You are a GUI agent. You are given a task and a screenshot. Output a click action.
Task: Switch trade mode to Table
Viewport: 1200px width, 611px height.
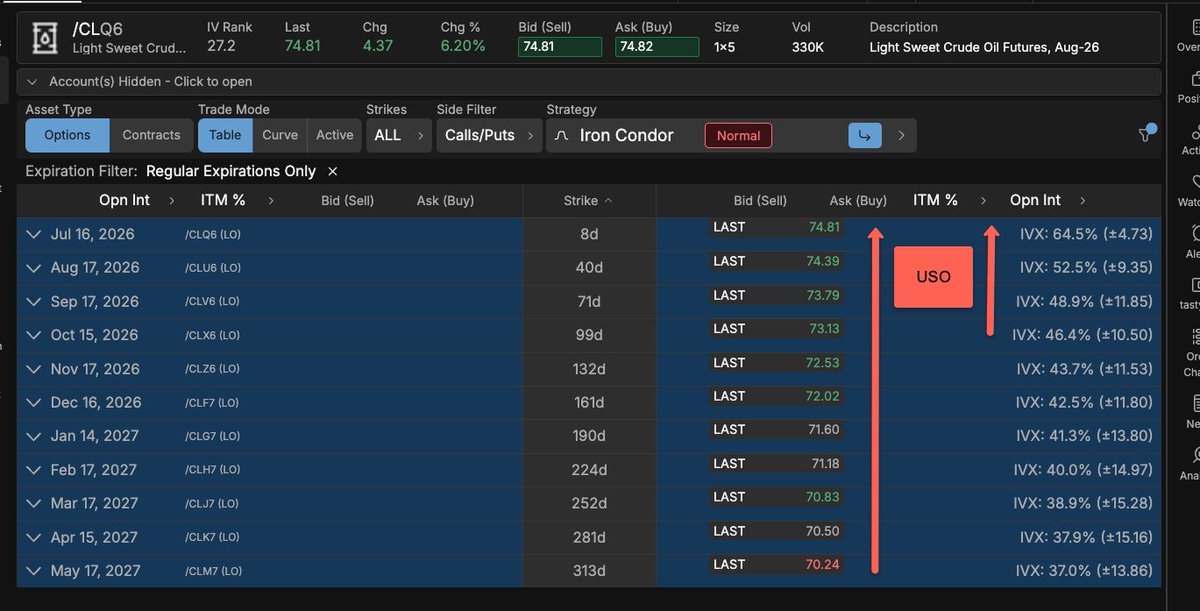tap(225, 135)
